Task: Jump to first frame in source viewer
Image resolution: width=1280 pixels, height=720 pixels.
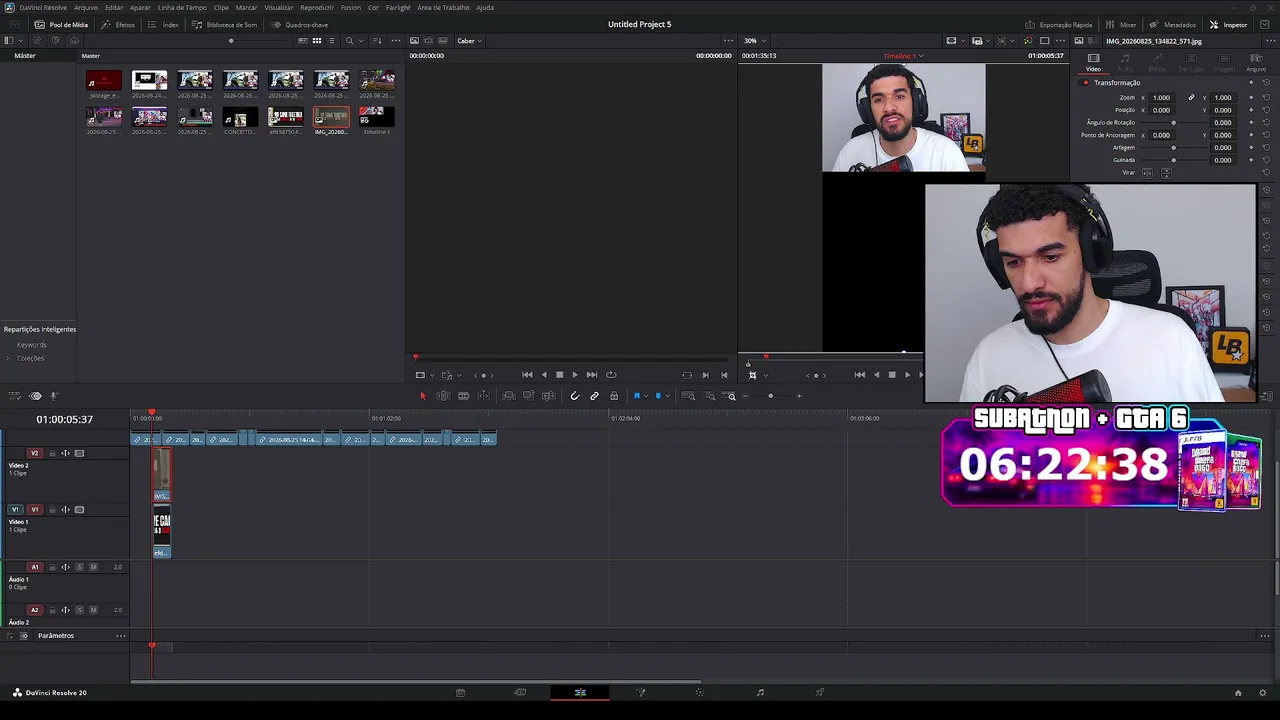Action: click(x=527, y=375)
